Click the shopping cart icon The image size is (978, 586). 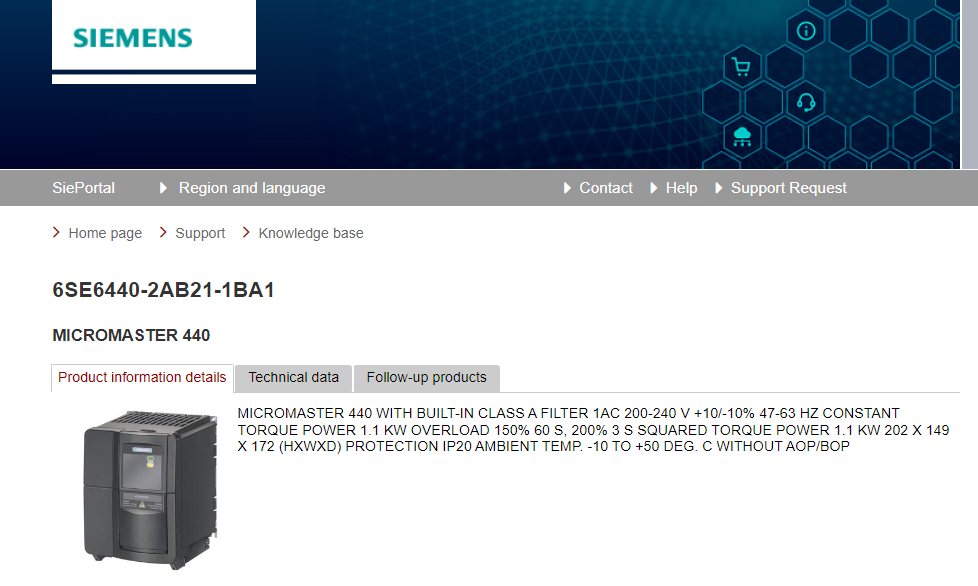click(x=741, y=67)
